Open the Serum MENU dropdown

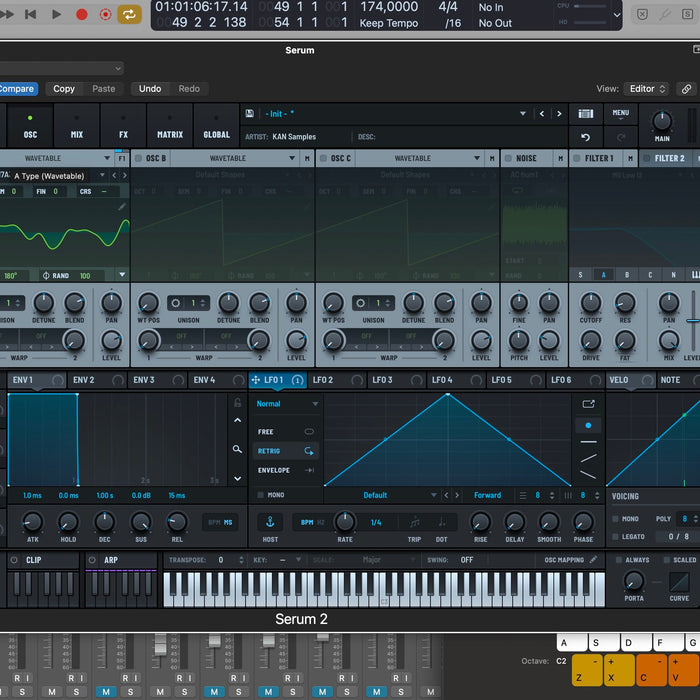[621, 114]
